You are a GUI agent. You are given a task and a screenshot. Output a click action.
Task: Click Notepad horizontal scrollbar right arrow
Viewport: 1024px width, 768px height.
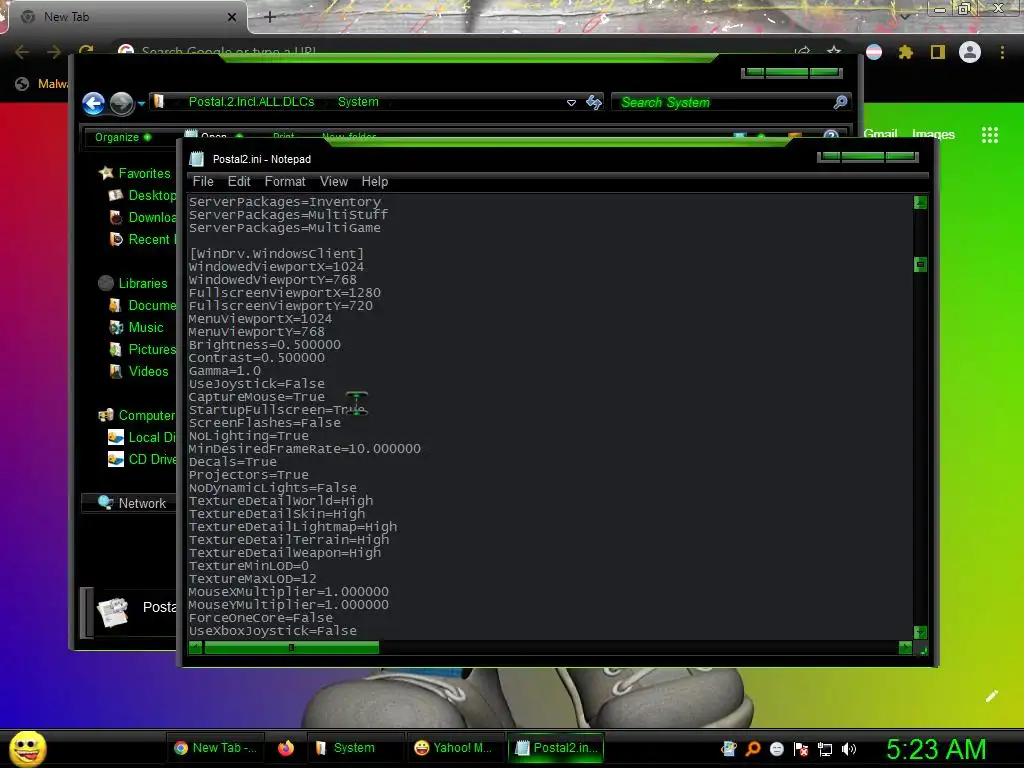click(905, 648)
